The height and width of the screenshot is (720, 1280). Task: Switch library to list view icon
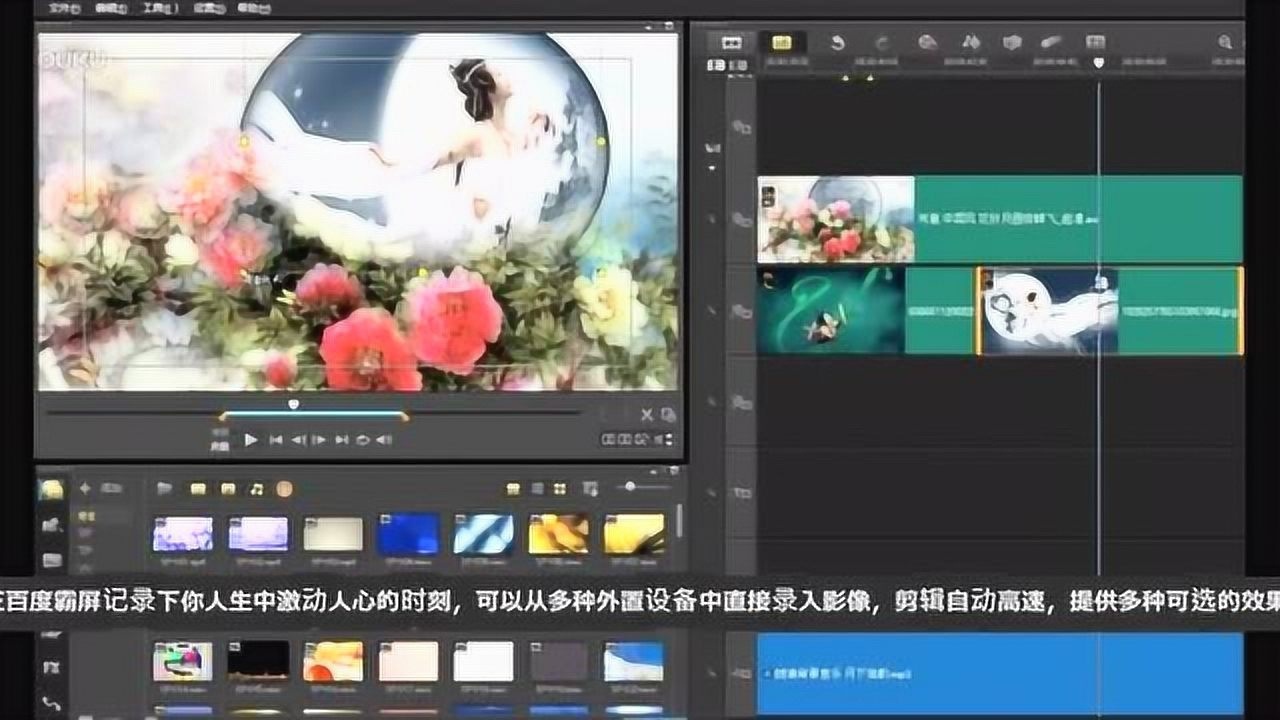coord(537,489)
